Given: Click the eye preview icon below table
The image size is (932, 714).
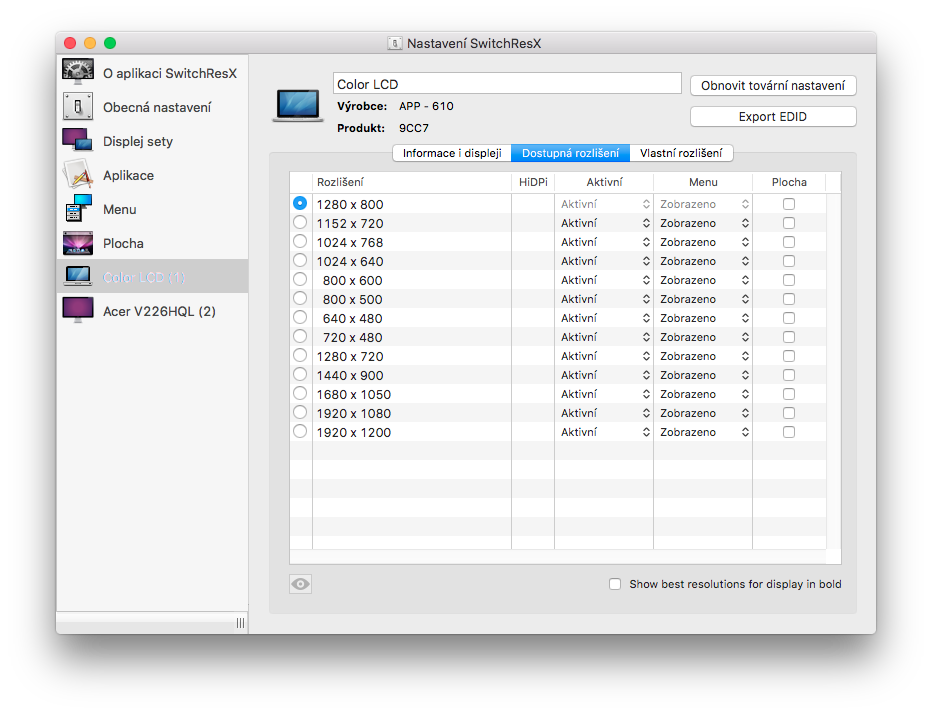Looking at the screenshot, I should (x=301, y=584).
